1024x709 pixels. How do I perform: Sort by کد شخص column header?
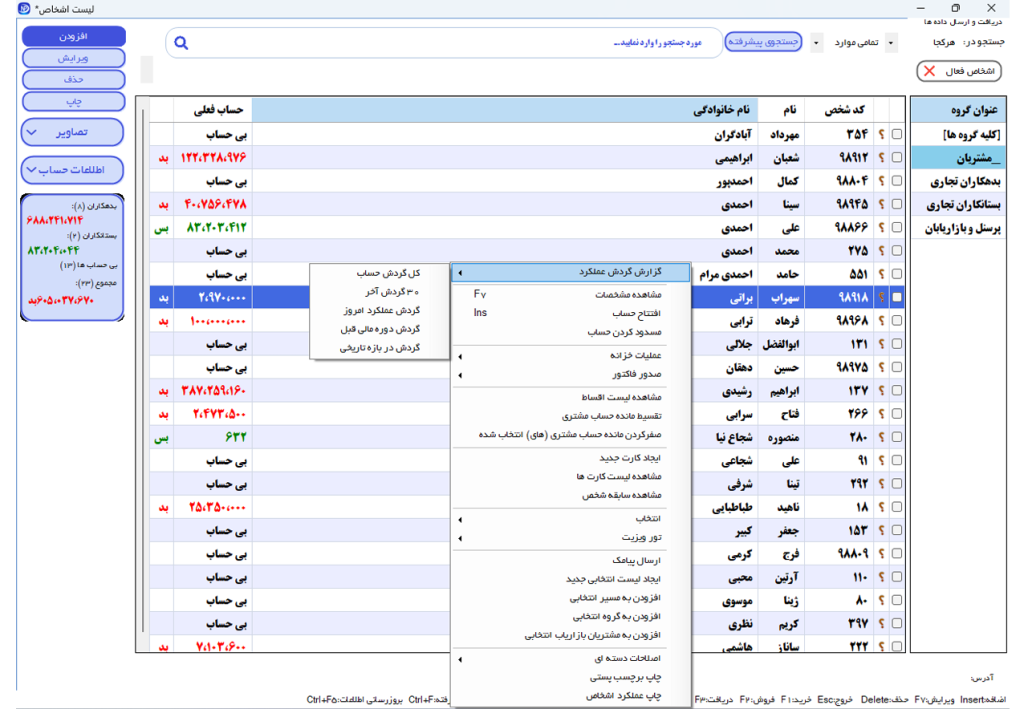click(x=839, y=110)
